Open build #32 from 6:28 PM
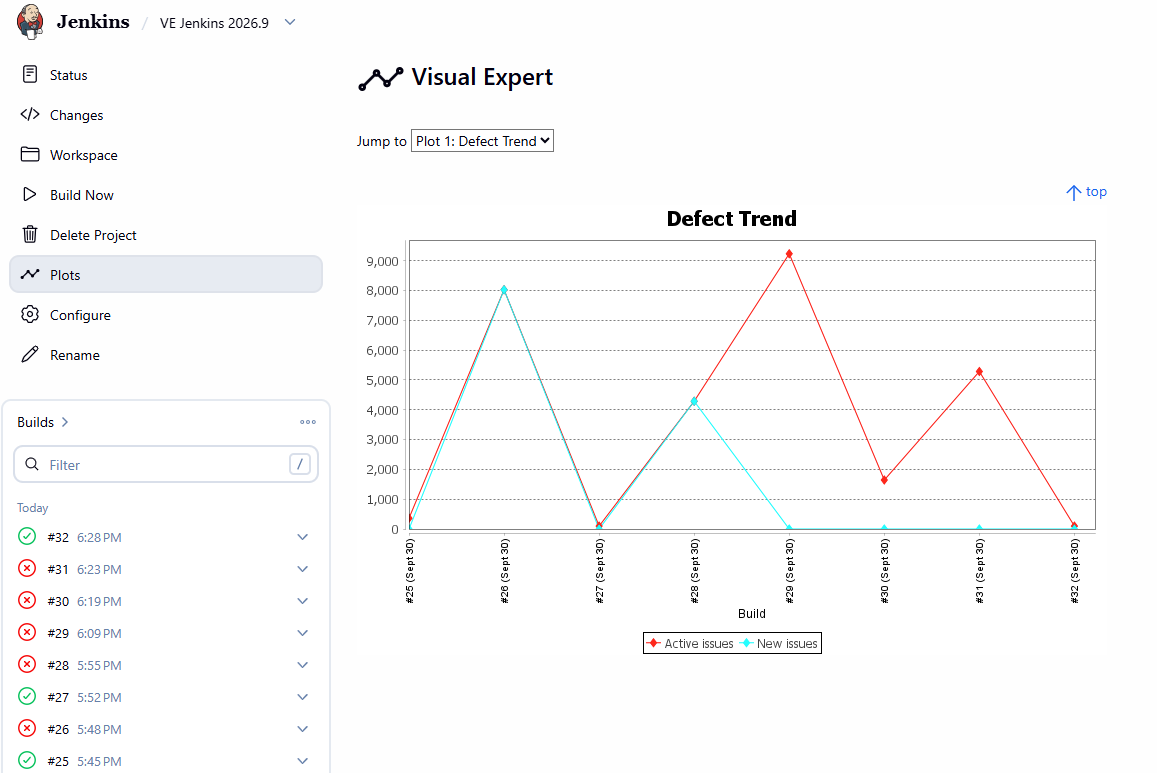Screen dimensions: 1157x773 coord(84,538)
